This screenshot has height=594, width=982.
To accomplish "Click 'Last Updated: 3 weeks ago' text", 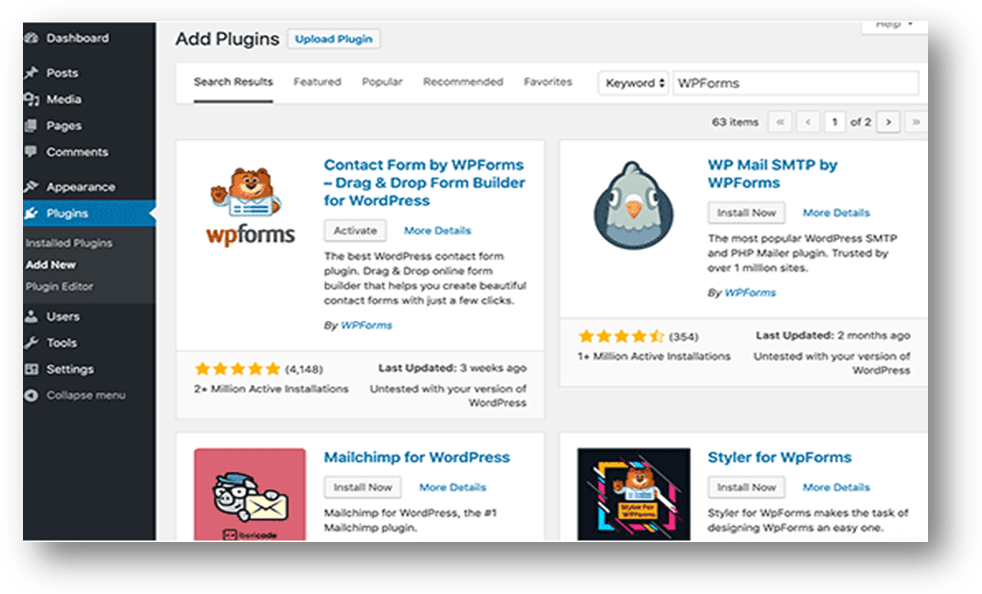I will pyautogui.click(x=452, y=368).
